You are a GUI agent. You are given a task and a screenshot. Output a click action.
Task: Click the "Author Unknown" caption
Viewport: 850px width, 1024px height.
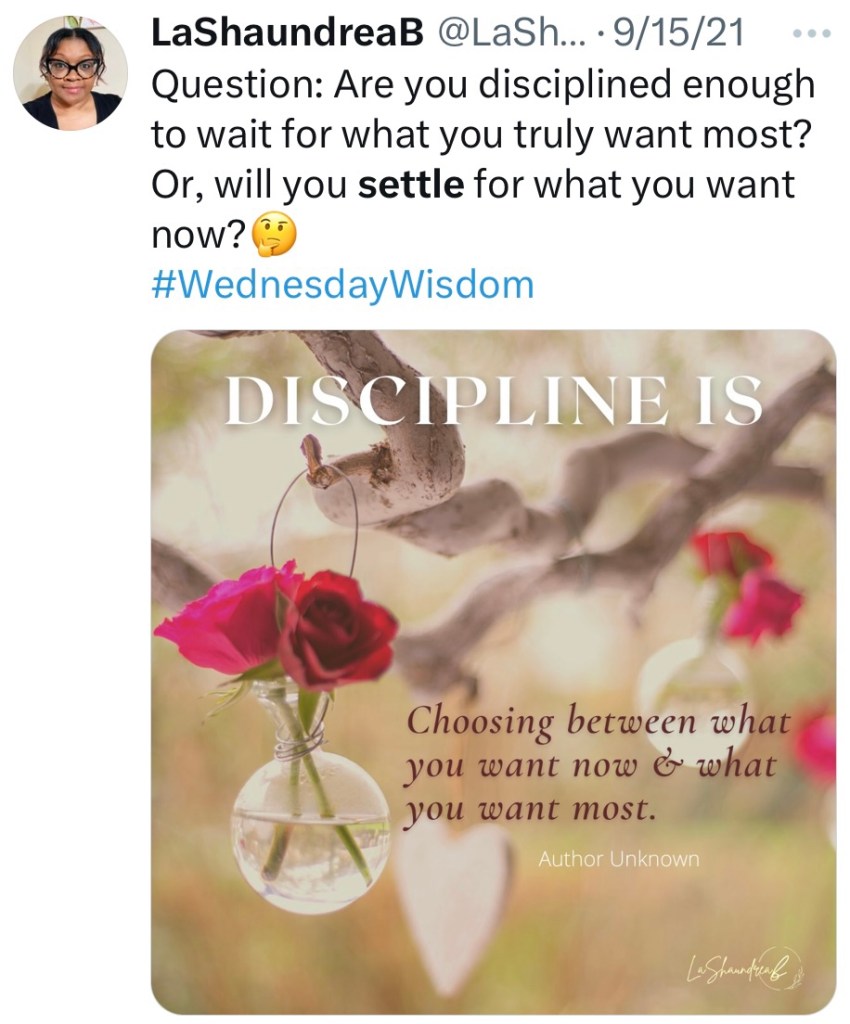click(619, 859)
